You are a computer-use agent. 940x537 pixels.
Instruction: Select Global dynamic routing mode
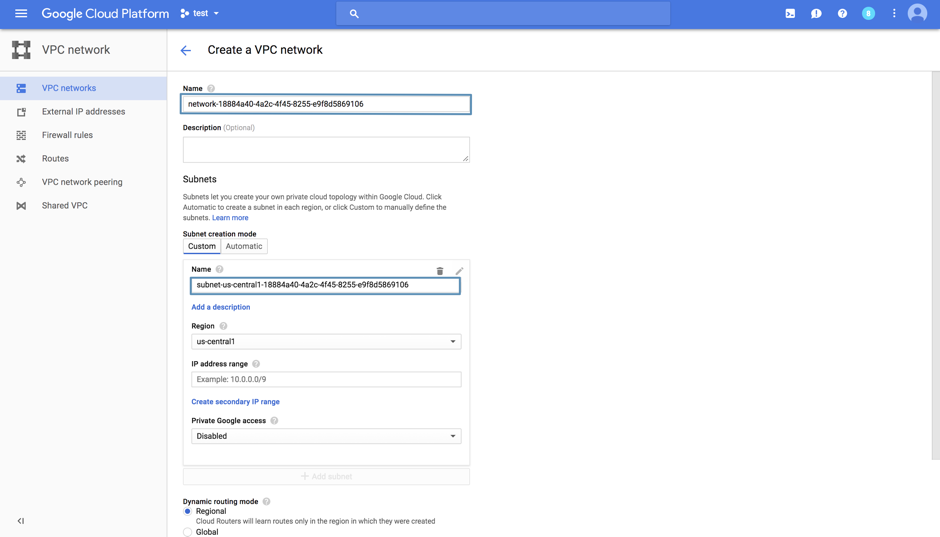coord(188,532)
